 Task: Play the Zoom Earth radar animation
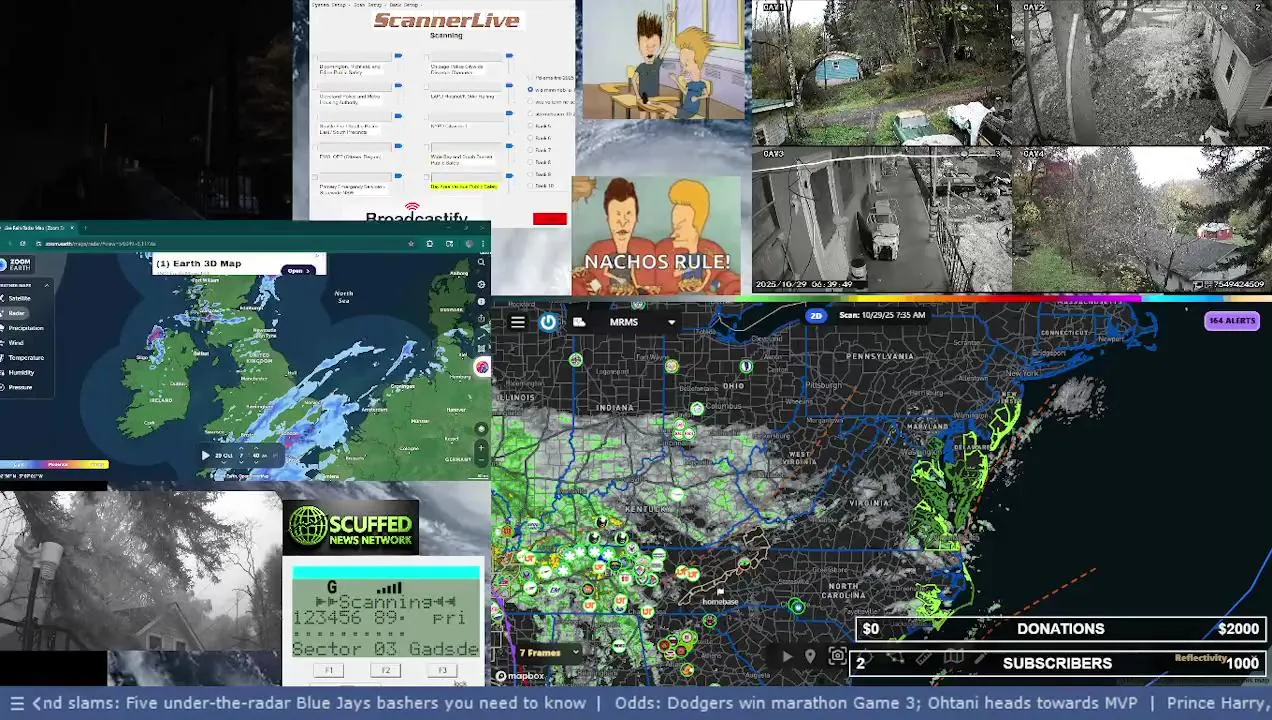206,455
